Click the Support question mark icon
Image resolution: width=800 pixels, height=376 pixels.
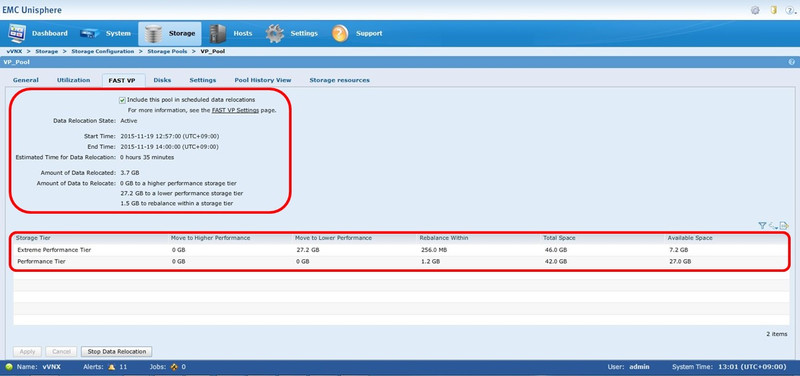click(x=340, y=34)
